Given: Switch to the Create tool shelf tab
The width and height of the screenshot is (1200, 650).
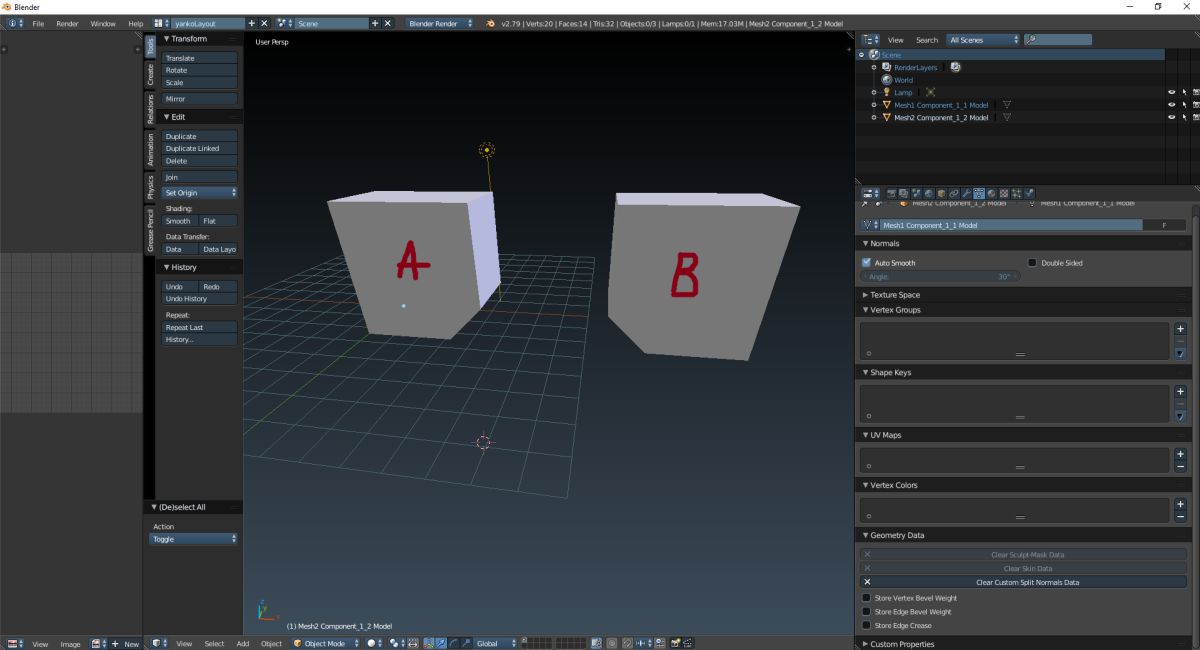Looking at the screenshot, I should click(x=150, y=74).
